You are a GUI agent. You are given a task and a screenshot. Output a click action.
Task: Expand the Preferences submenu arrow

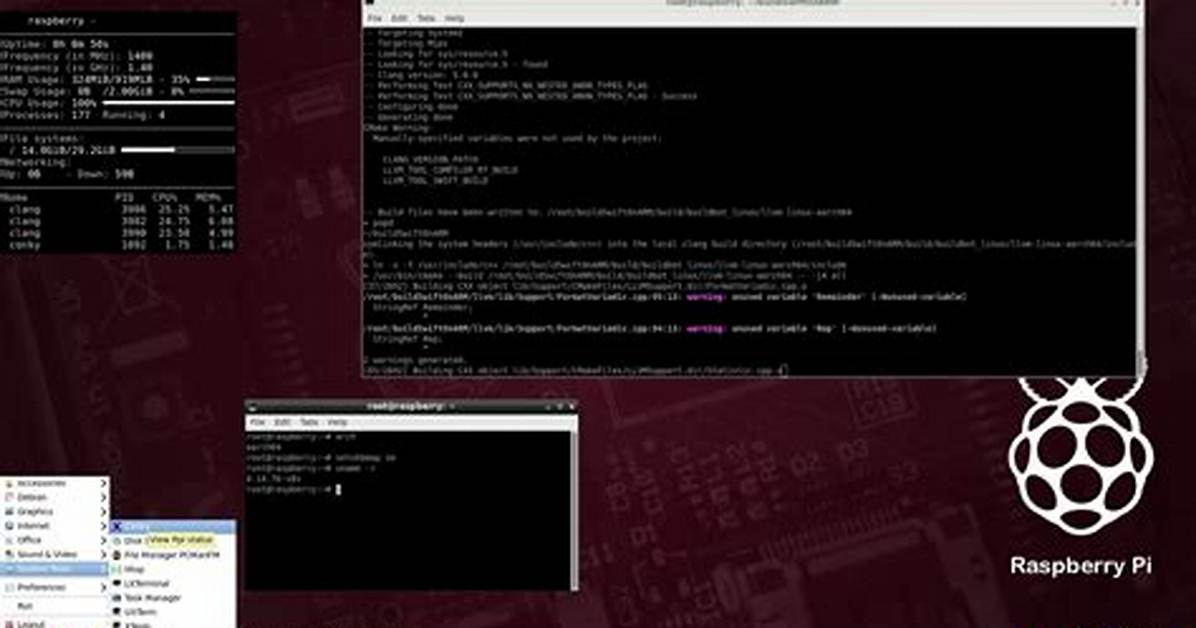tap(104, 588)
